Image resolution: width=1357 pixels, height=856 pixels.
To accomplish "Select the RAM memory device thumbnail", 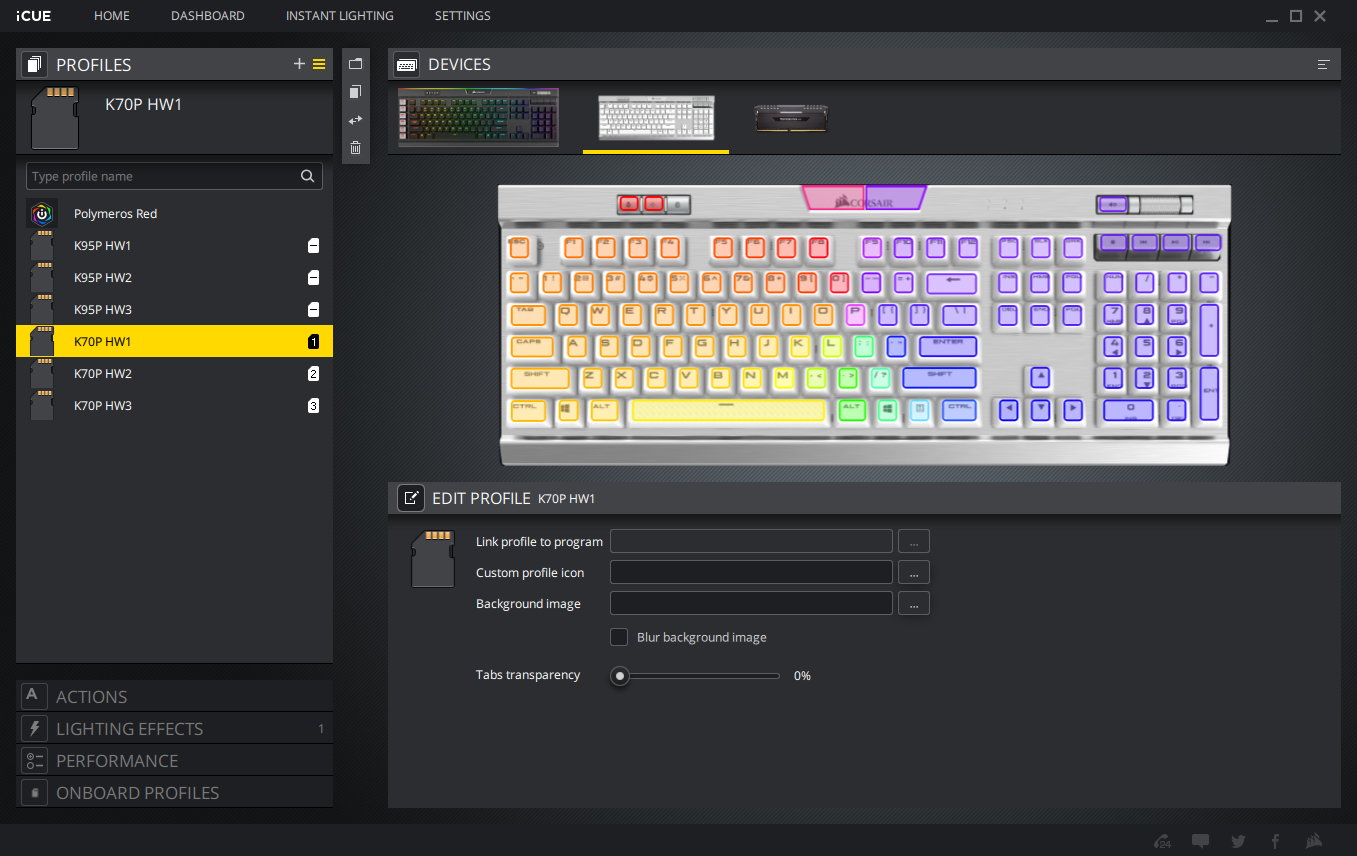I will coord(791,118).
